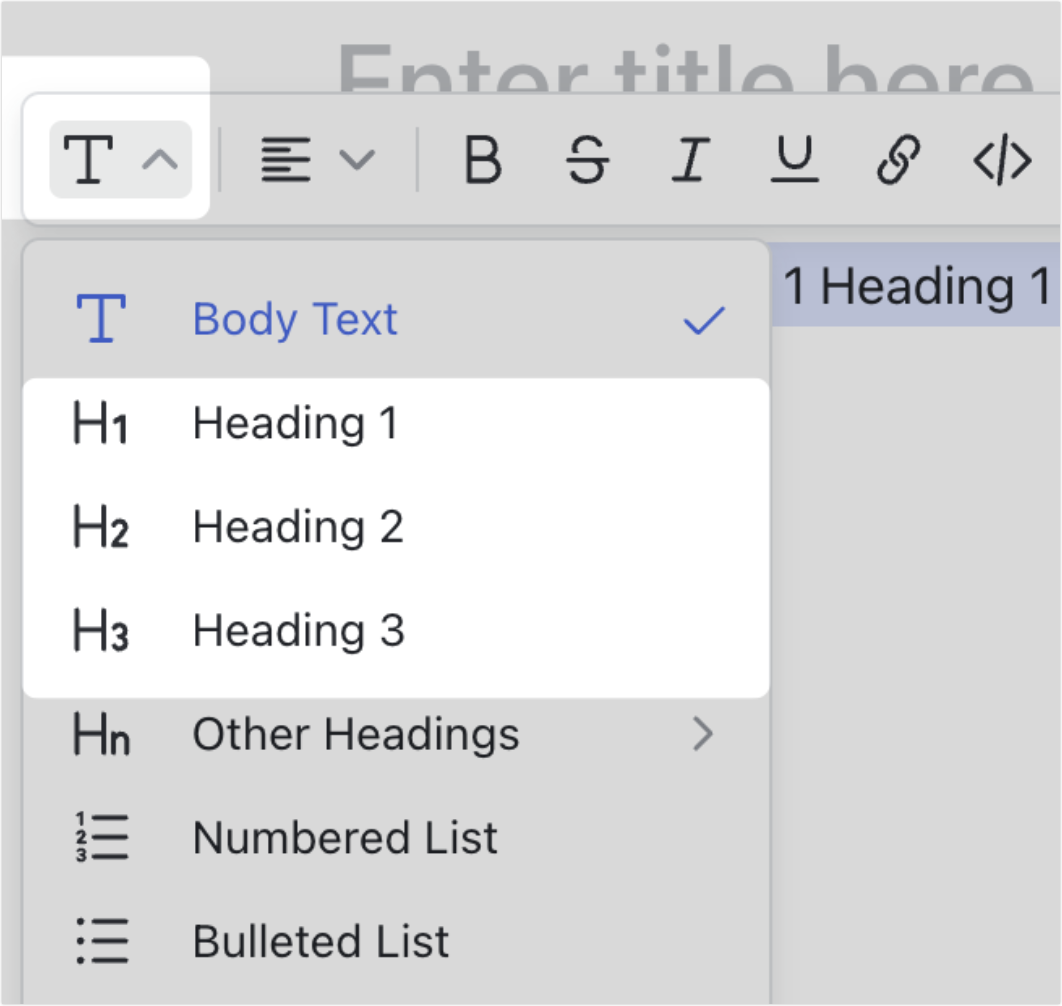1062x1006 pixels.
Task: Expand the Other Headings submenu
Action: click(356, 734)
